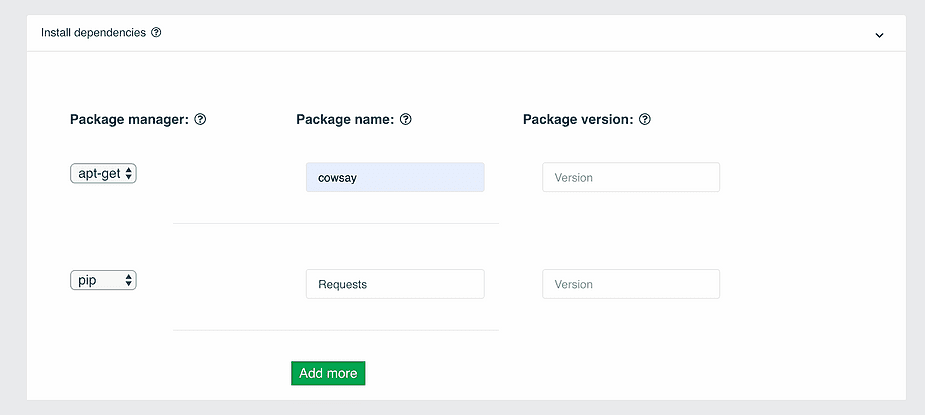Image resolution: width=925 pixels, height=415 pixels.
Task: Click the Package version column label
Action: (x=578, y=120)
